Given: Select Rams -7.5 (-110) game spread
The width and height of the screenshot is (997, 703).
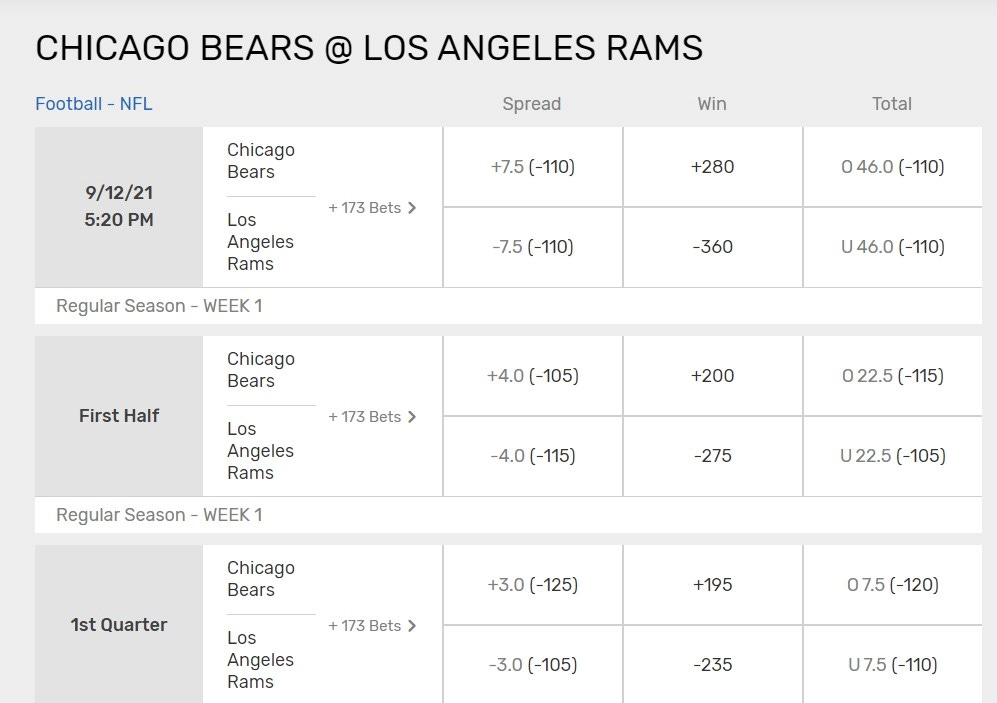Looking at the screenshot, I should tap(533, 247).
